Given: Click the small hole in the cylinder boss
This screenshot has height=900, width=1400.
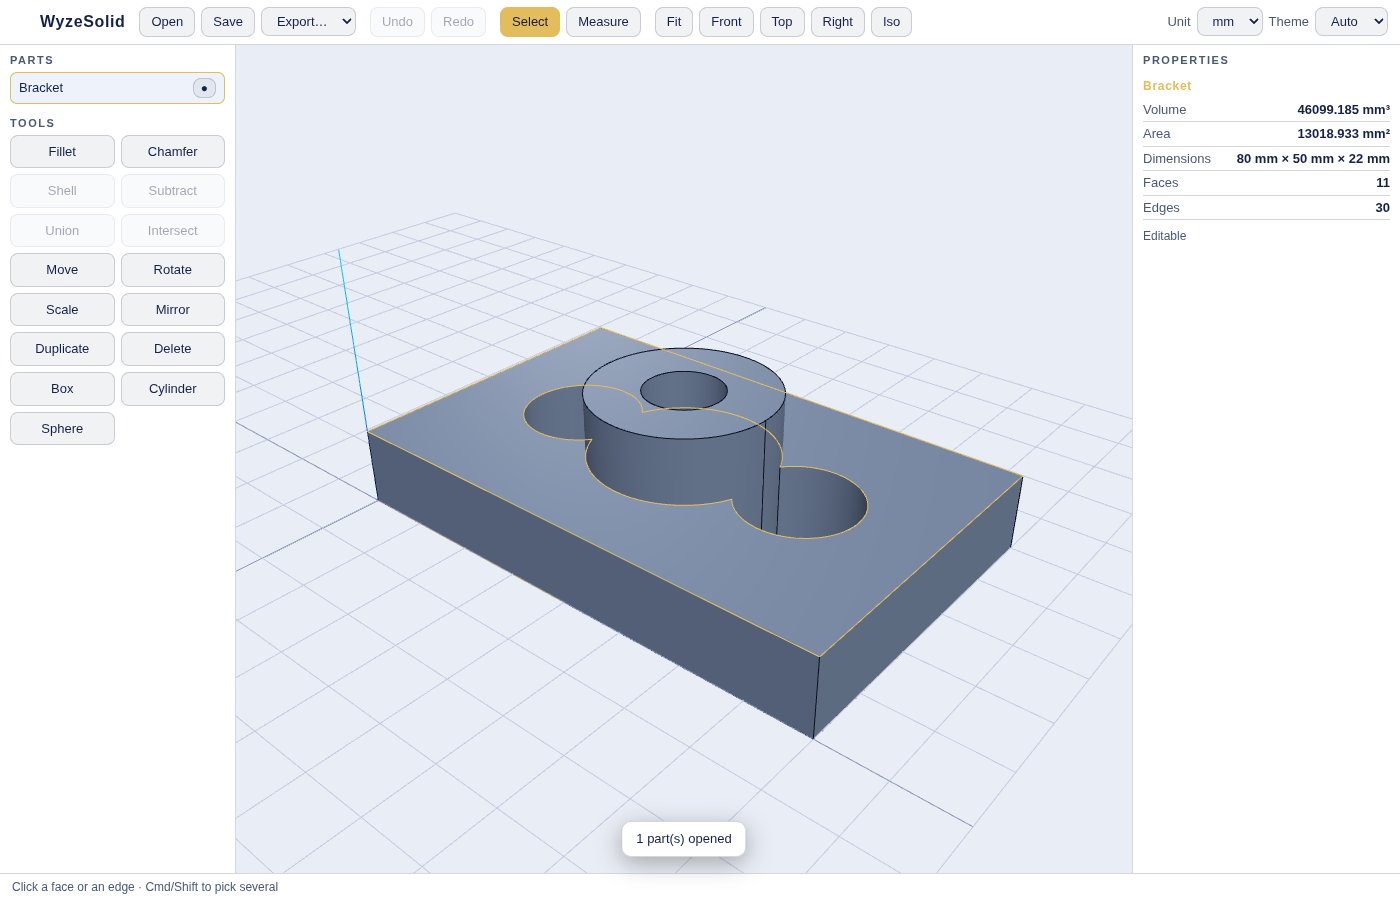Looking at the screenshot, I should point(684,390).
